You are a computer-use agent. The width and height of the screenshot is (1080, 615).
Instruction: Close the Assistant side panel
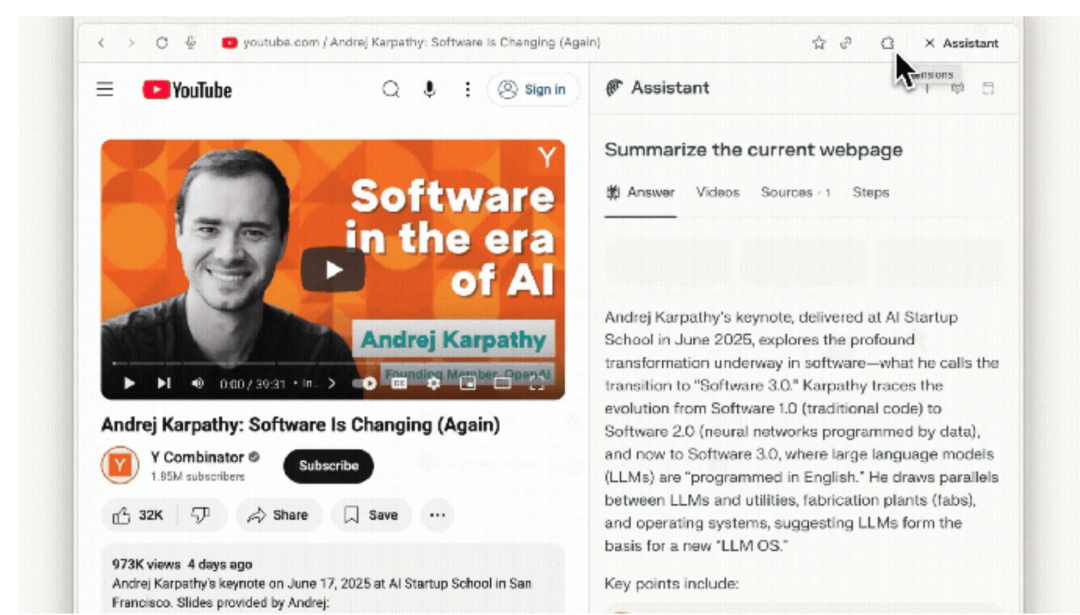point(929,43)
